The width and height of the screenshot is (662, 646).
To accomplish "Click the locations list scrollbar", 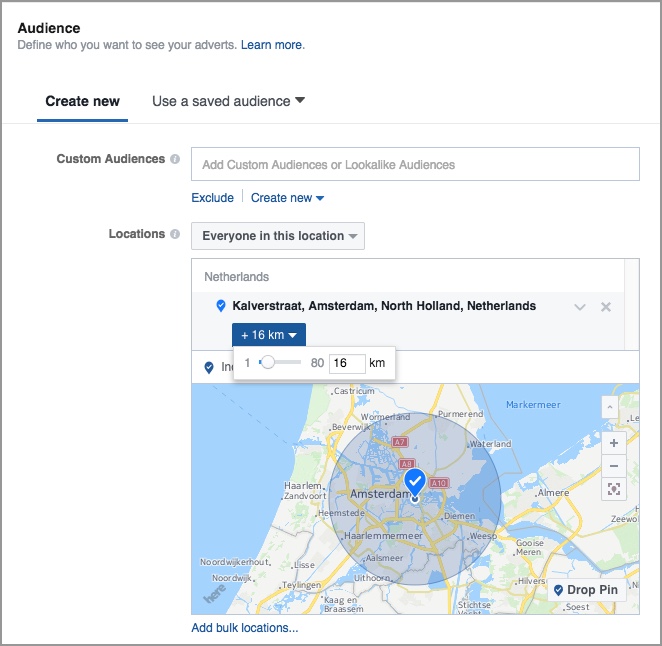I will coord(632,304).
